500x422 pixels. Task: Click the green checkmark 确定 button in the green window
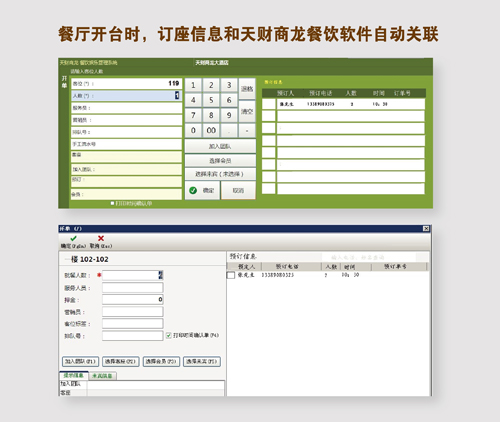[202, 190]
